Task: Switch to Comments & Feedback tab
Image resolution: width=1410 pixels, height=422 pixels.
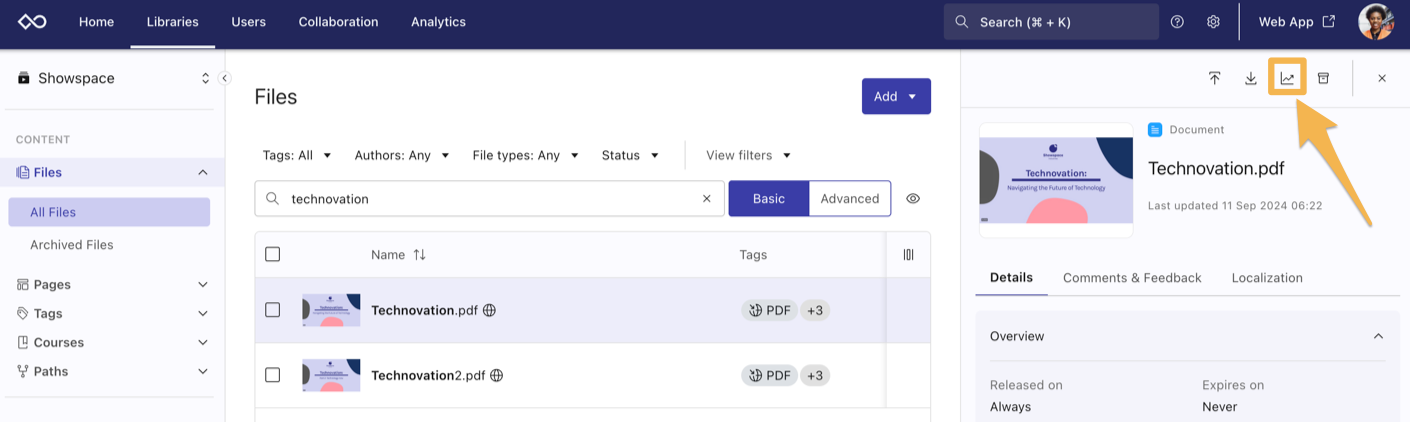Action: point(1132,278)
